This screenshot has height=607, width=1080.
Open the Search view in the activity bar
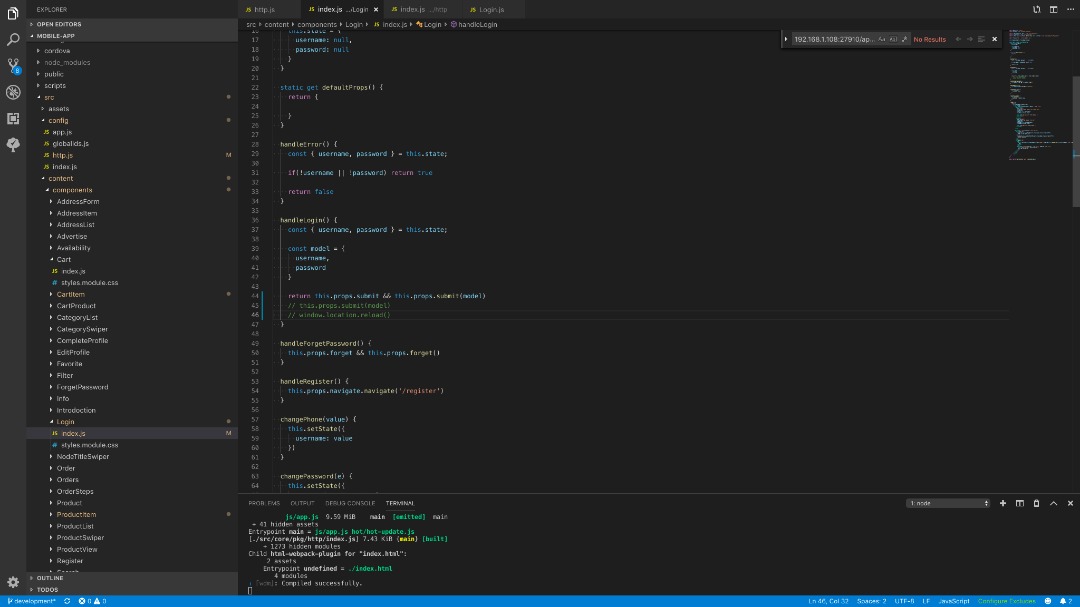(x=13, y=40)
